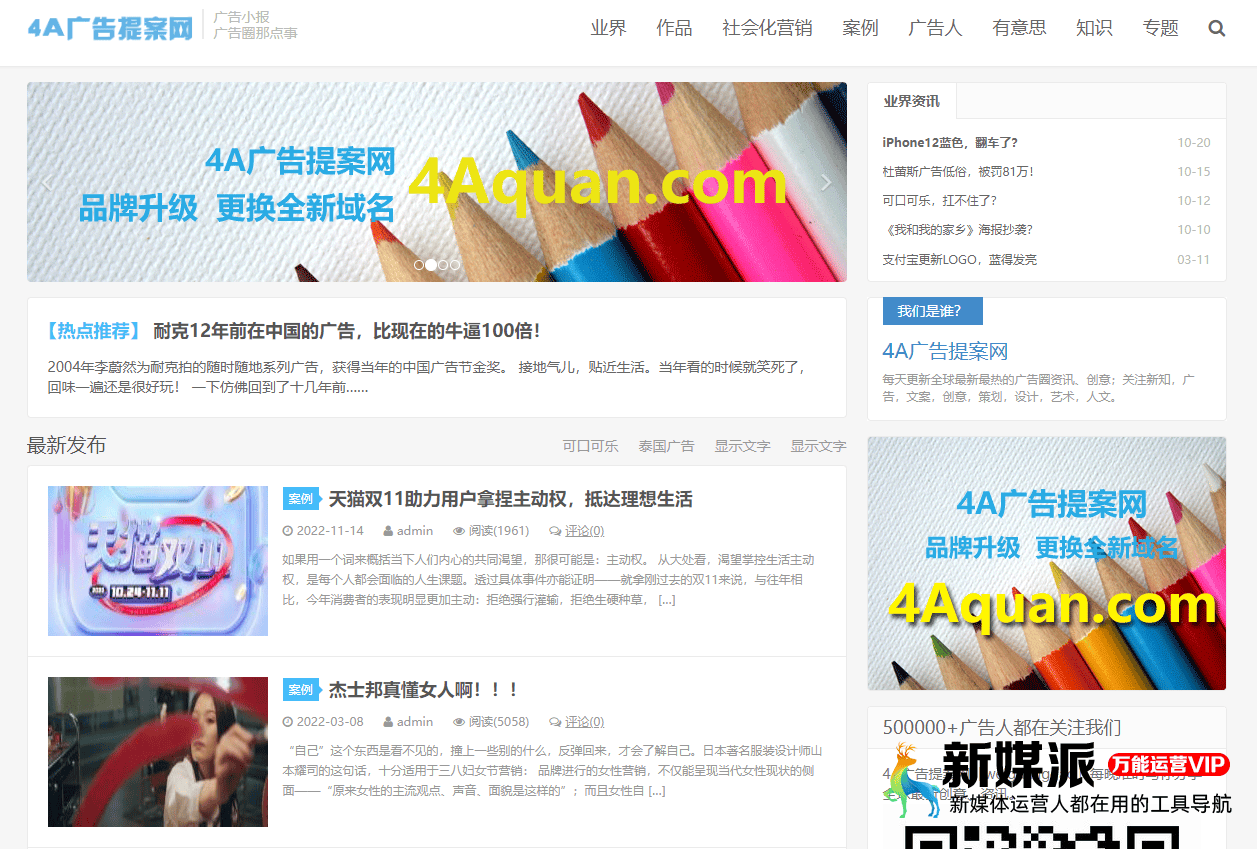The image size is (1257, 849).
Task: Advance to next banner slide arrow
Action: coord(826,182)
